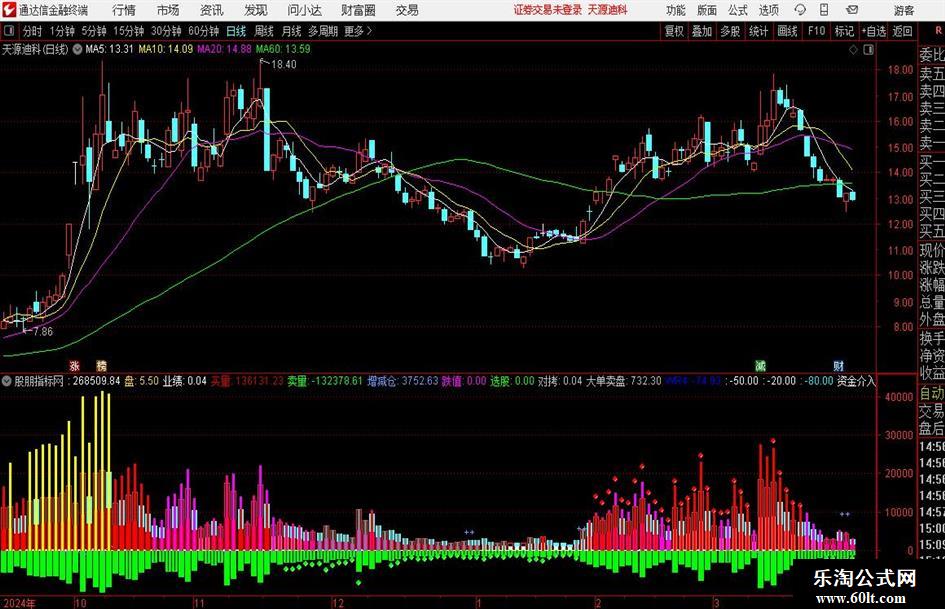Open the mail envelope icon
The width and height of the screenshot is (945, 609).
852,10
